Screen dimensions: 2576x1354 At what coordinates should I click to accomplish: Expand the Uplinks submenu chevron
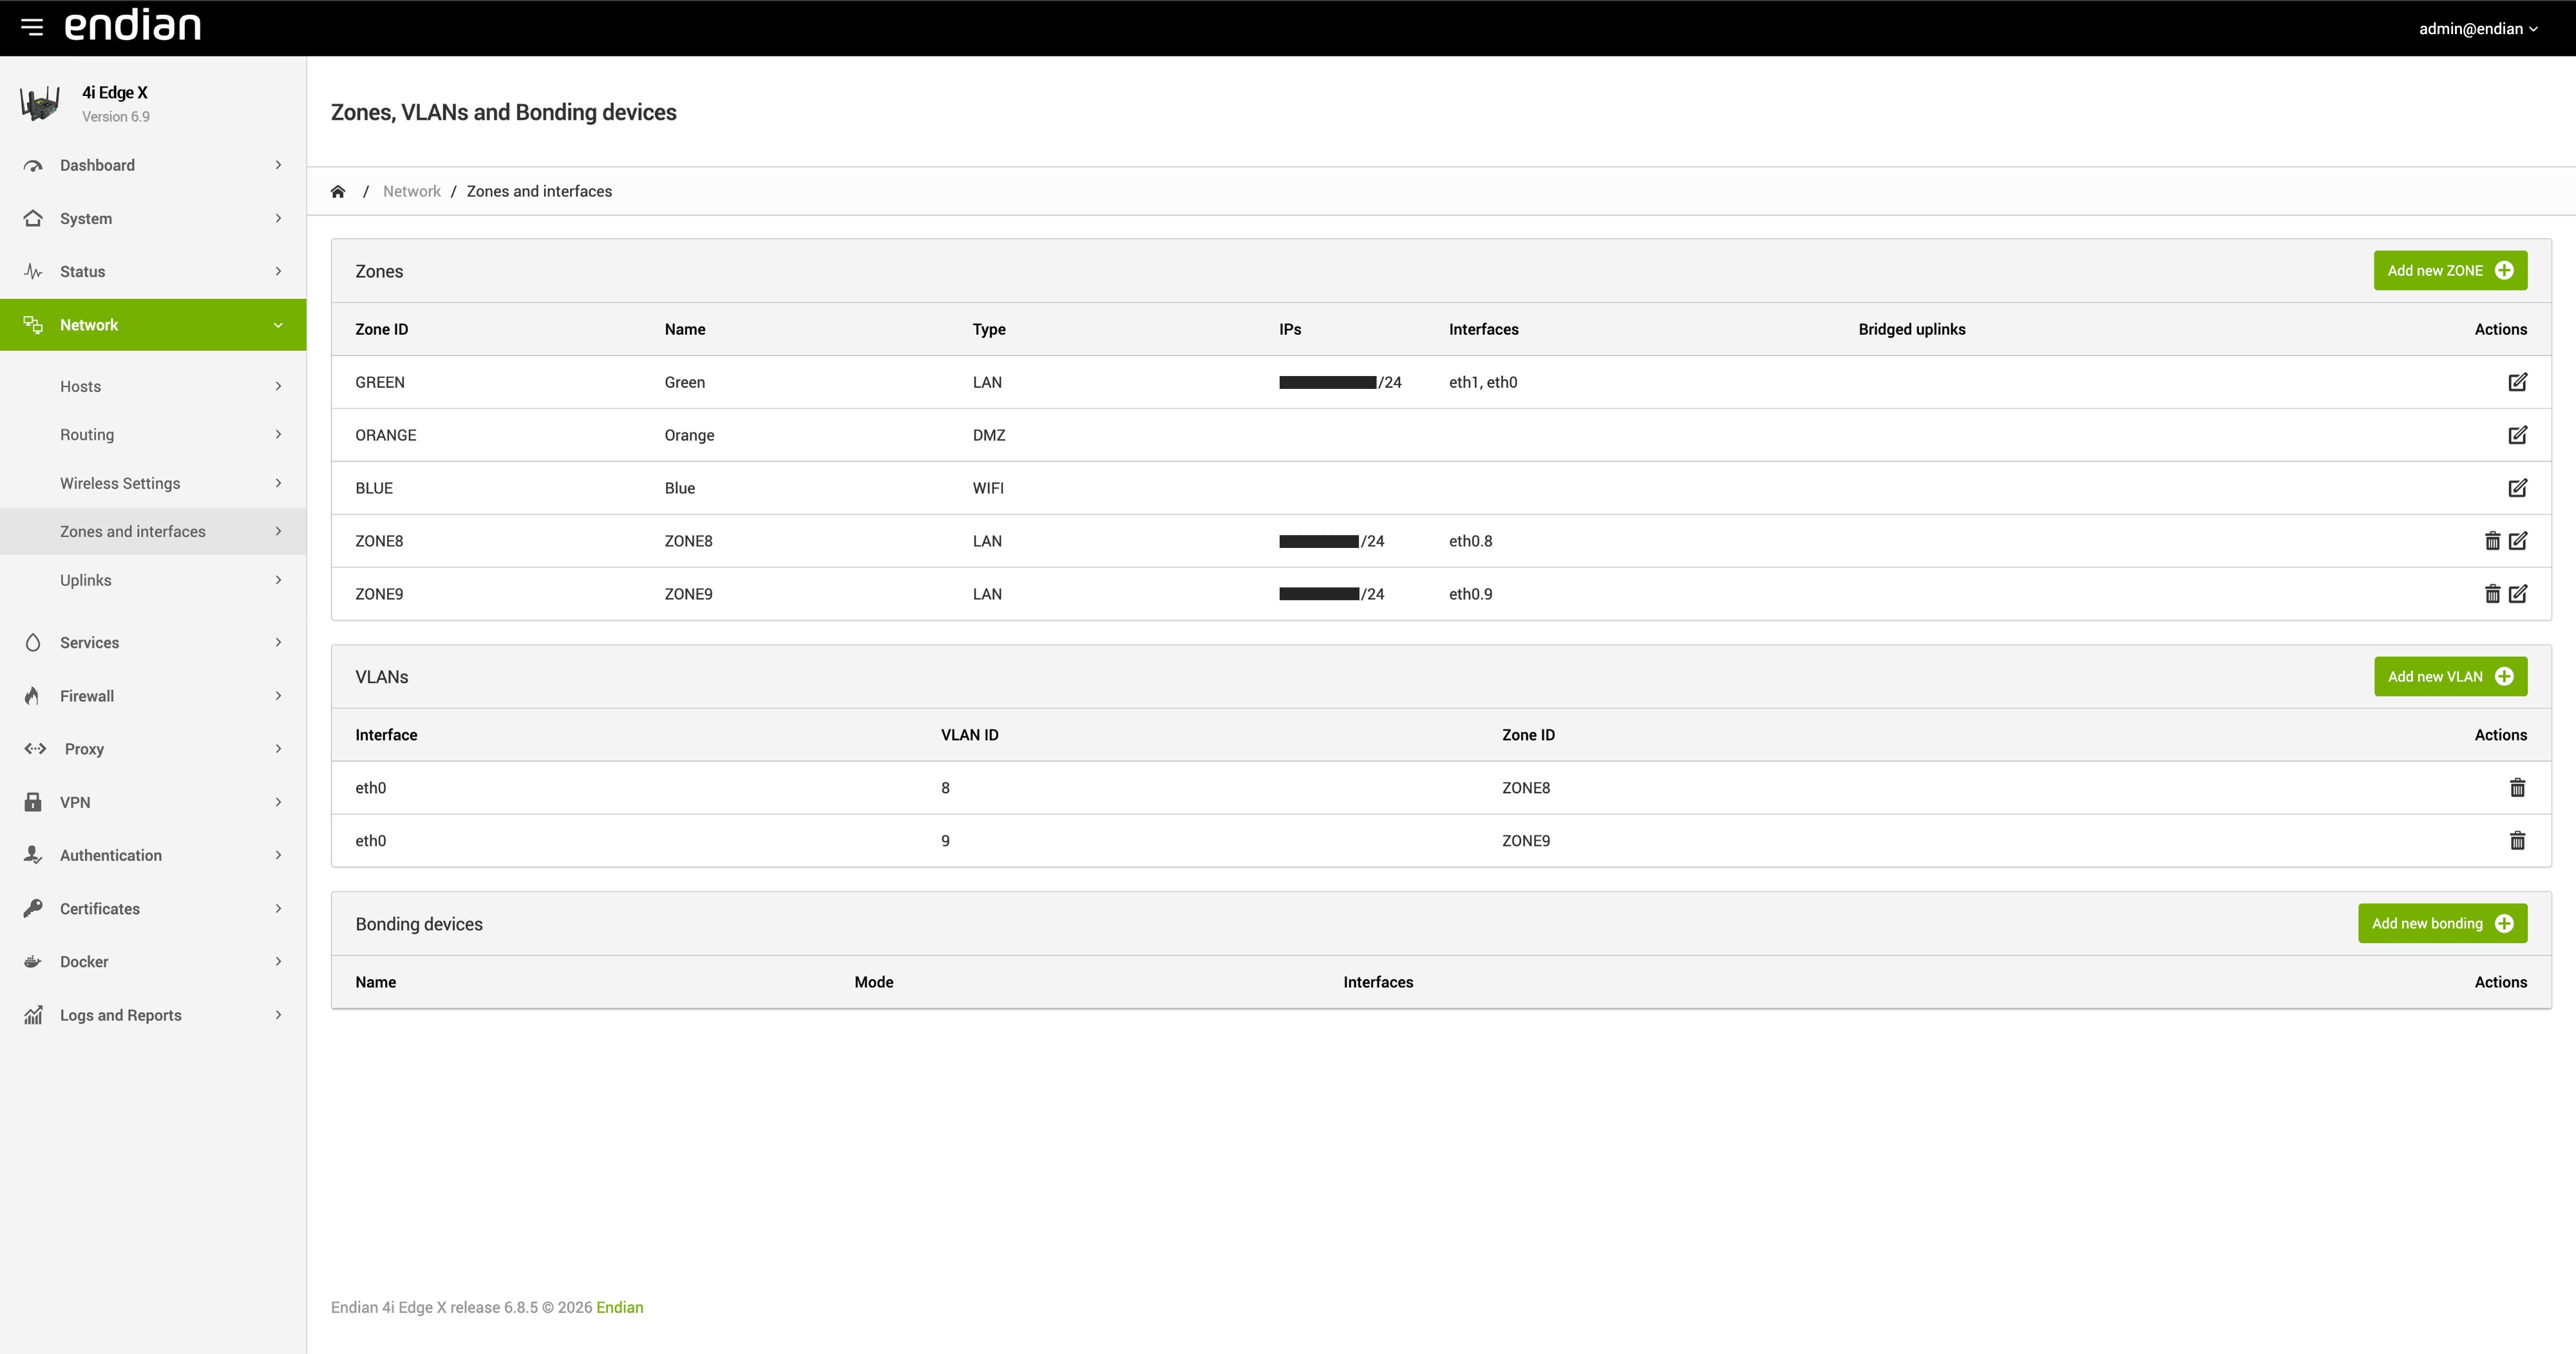(x=278, y=580)
